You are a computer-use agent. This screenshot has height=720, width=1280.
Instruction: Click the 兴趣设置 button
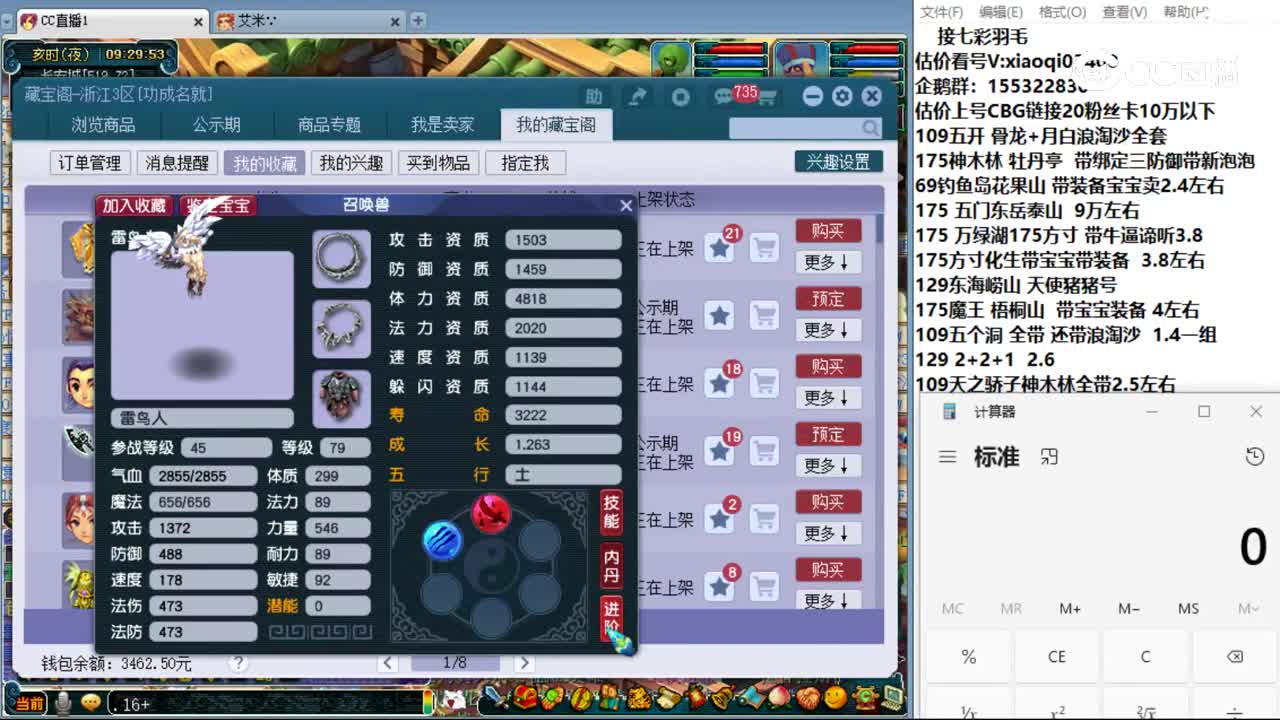point(838,161)
